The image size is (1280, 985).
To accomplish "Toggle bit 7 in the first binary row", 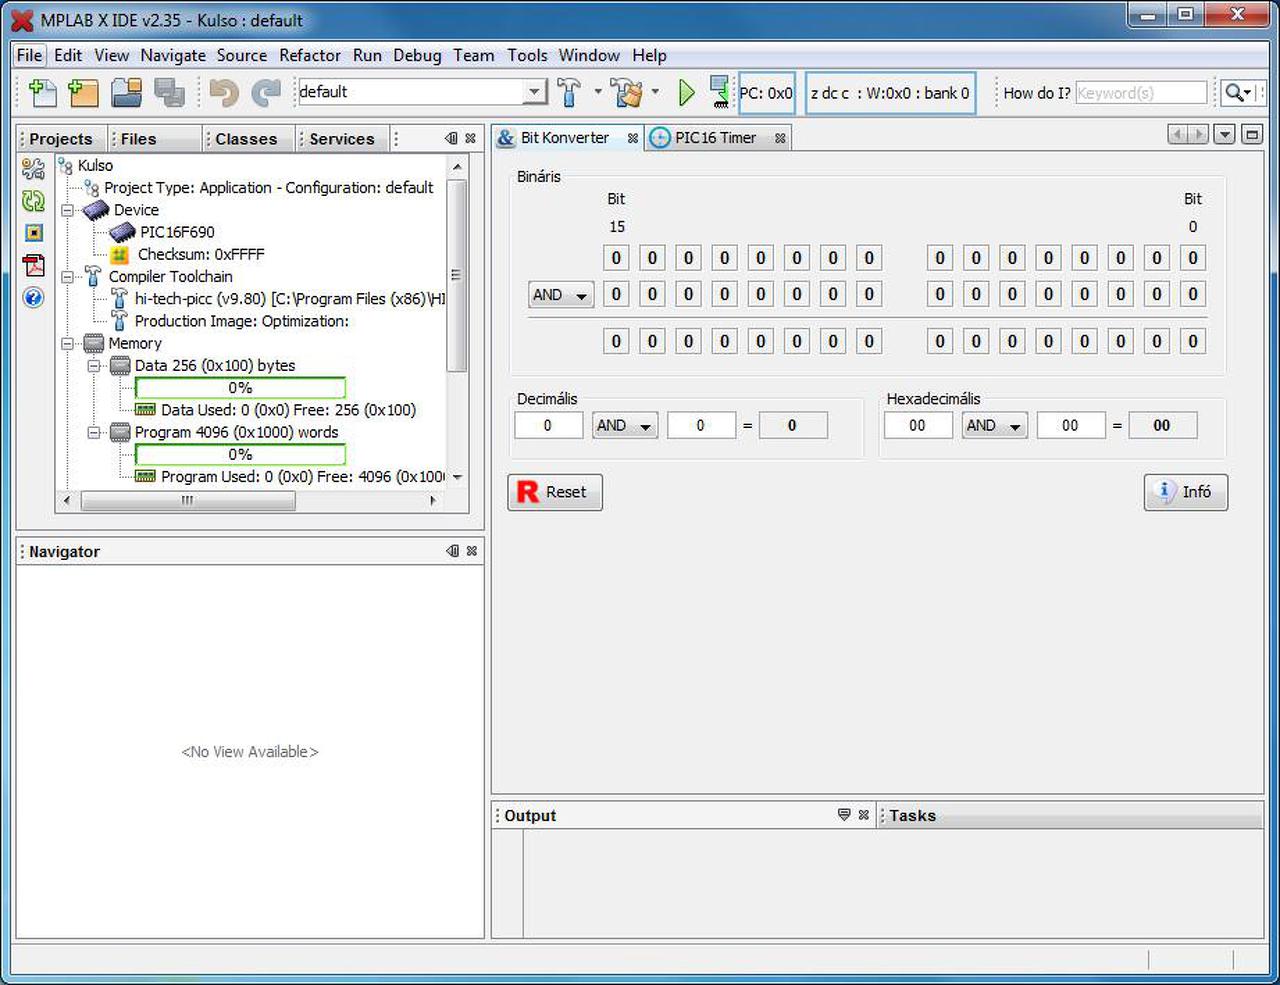I will coord(940,258).
